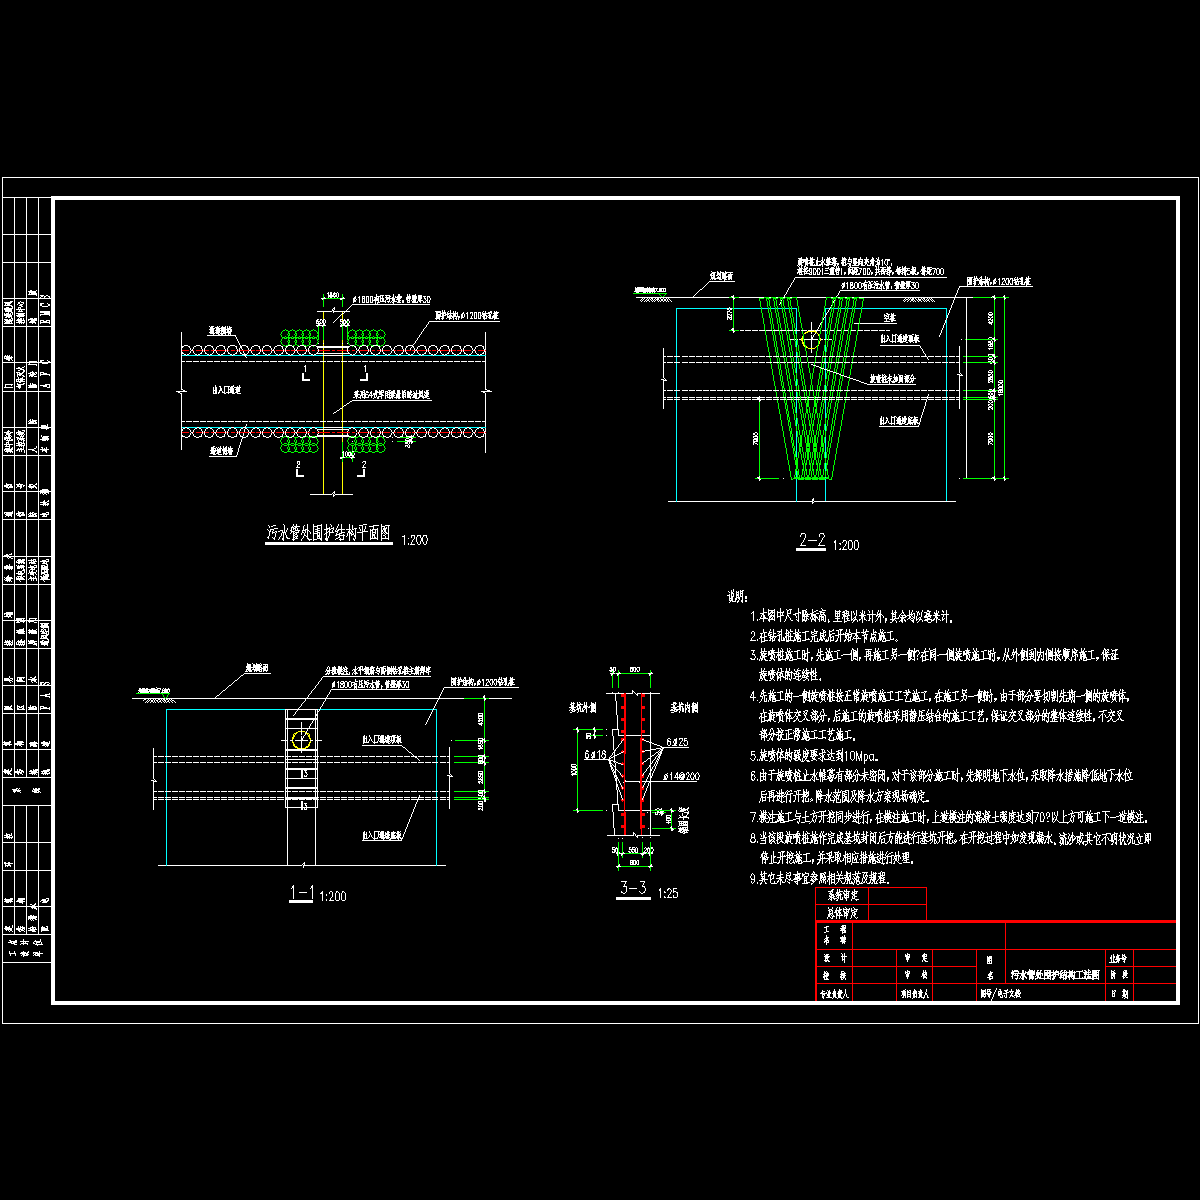The image size is (1200, 1200).
Task: Select the section label "2-2"
Action: [811, 540]
